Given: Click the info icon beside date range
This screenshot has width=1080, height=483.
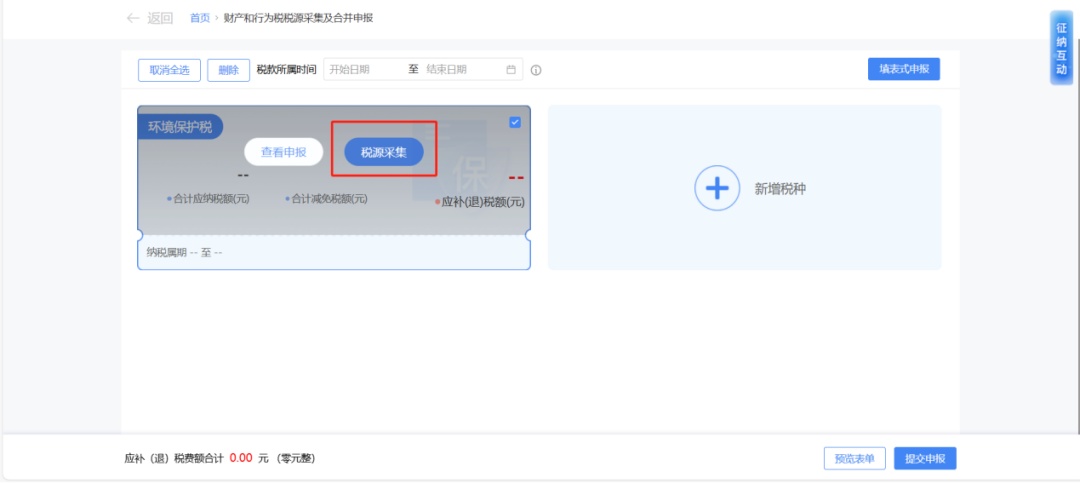Looking at the screenshot, I should click(536, 70).
